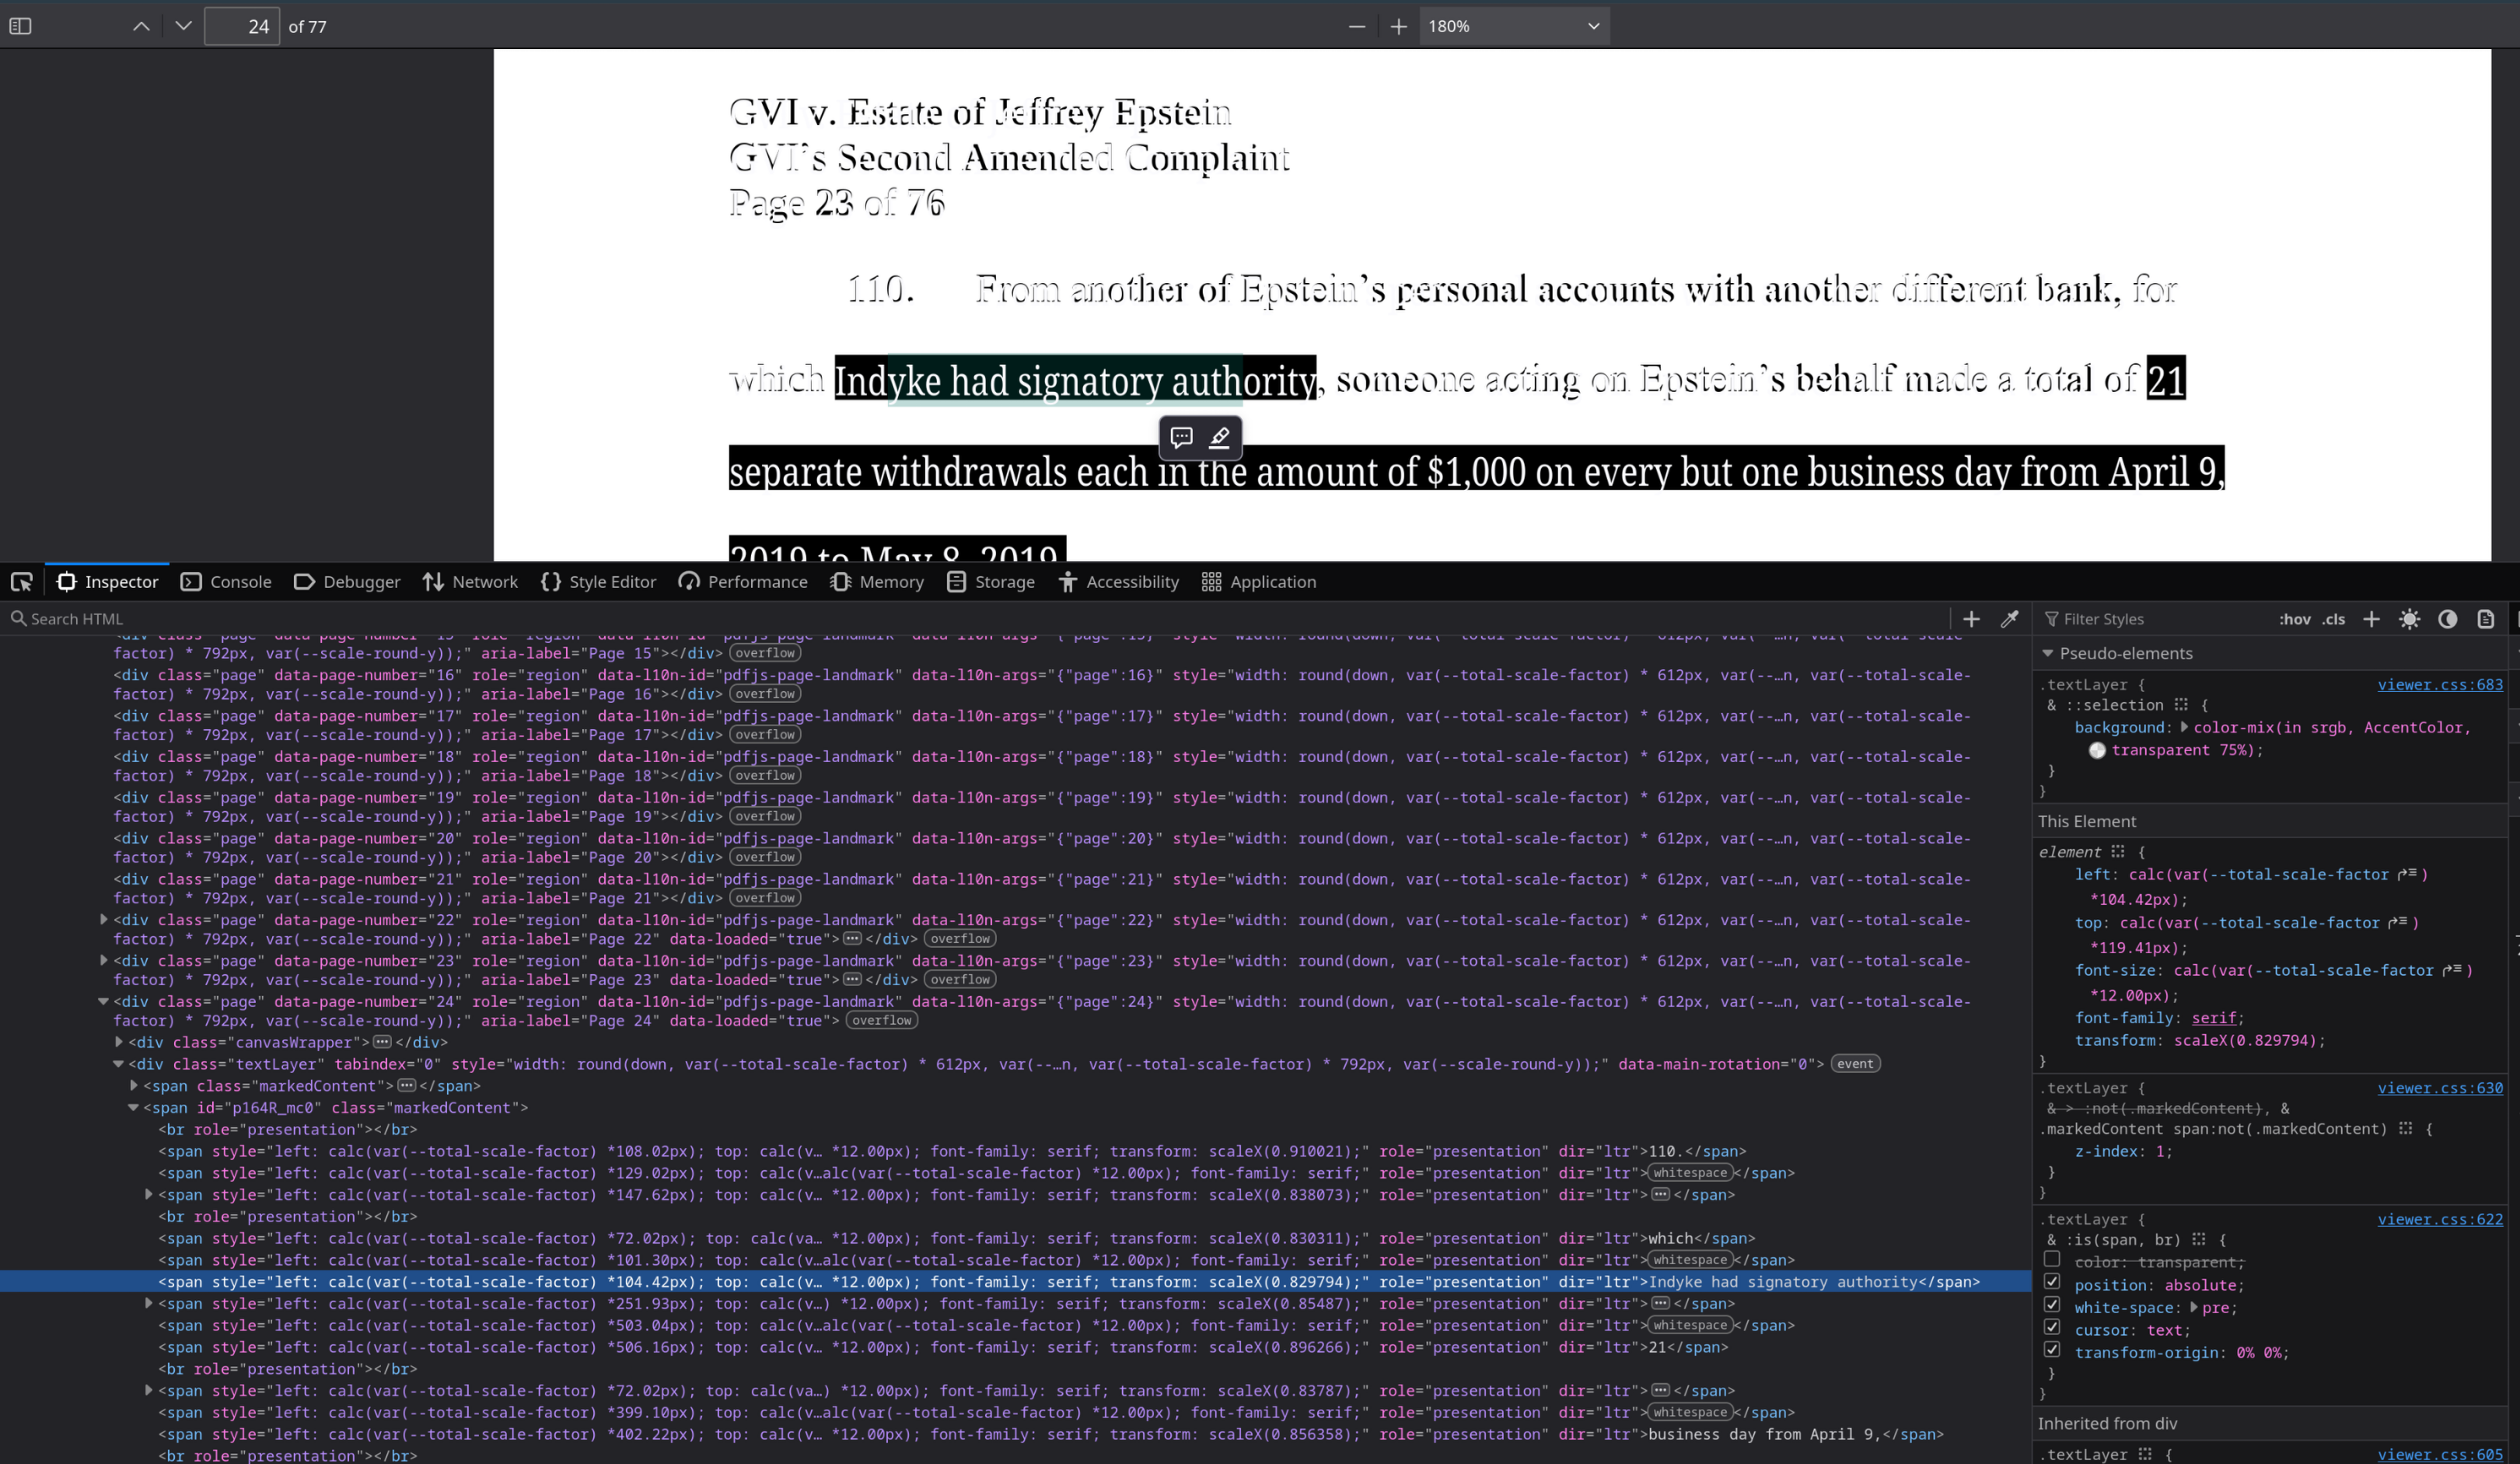Viewport: 2520px width, 1464px height.
Task: Go to previous page arrow
Action: coord(141,26)
